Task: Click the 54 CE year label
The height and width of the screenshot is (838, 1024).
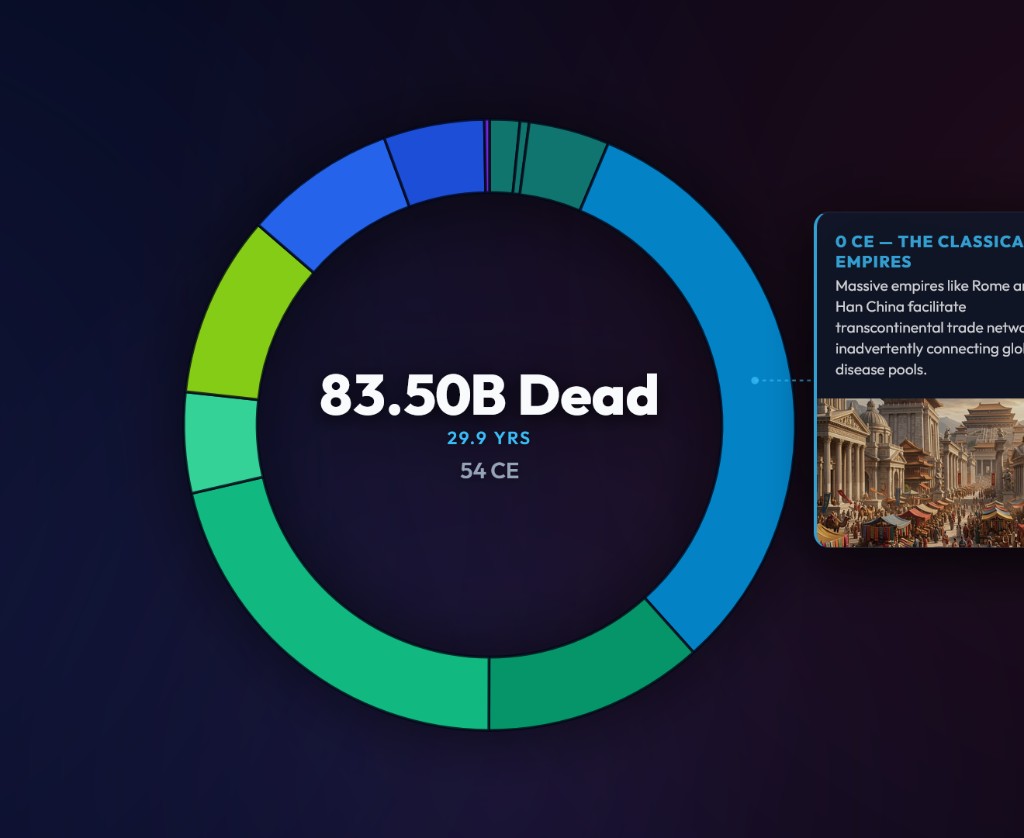Action: point(488,470)
